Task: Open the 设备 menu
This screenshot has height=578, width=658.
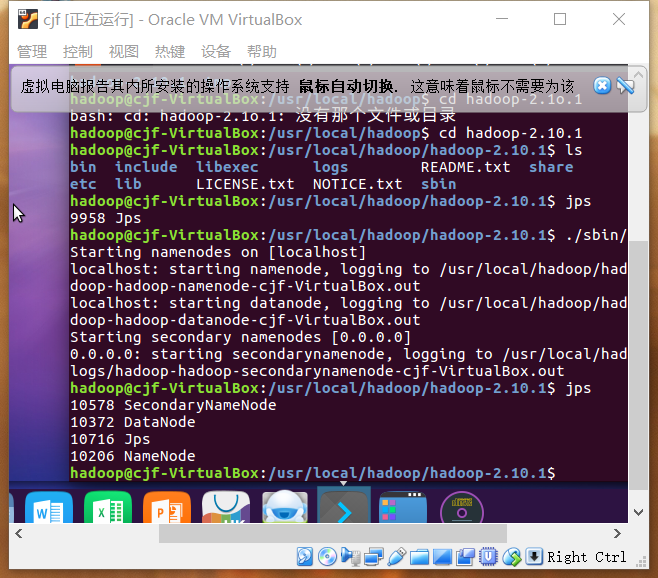Action: (x=216, y=52)
